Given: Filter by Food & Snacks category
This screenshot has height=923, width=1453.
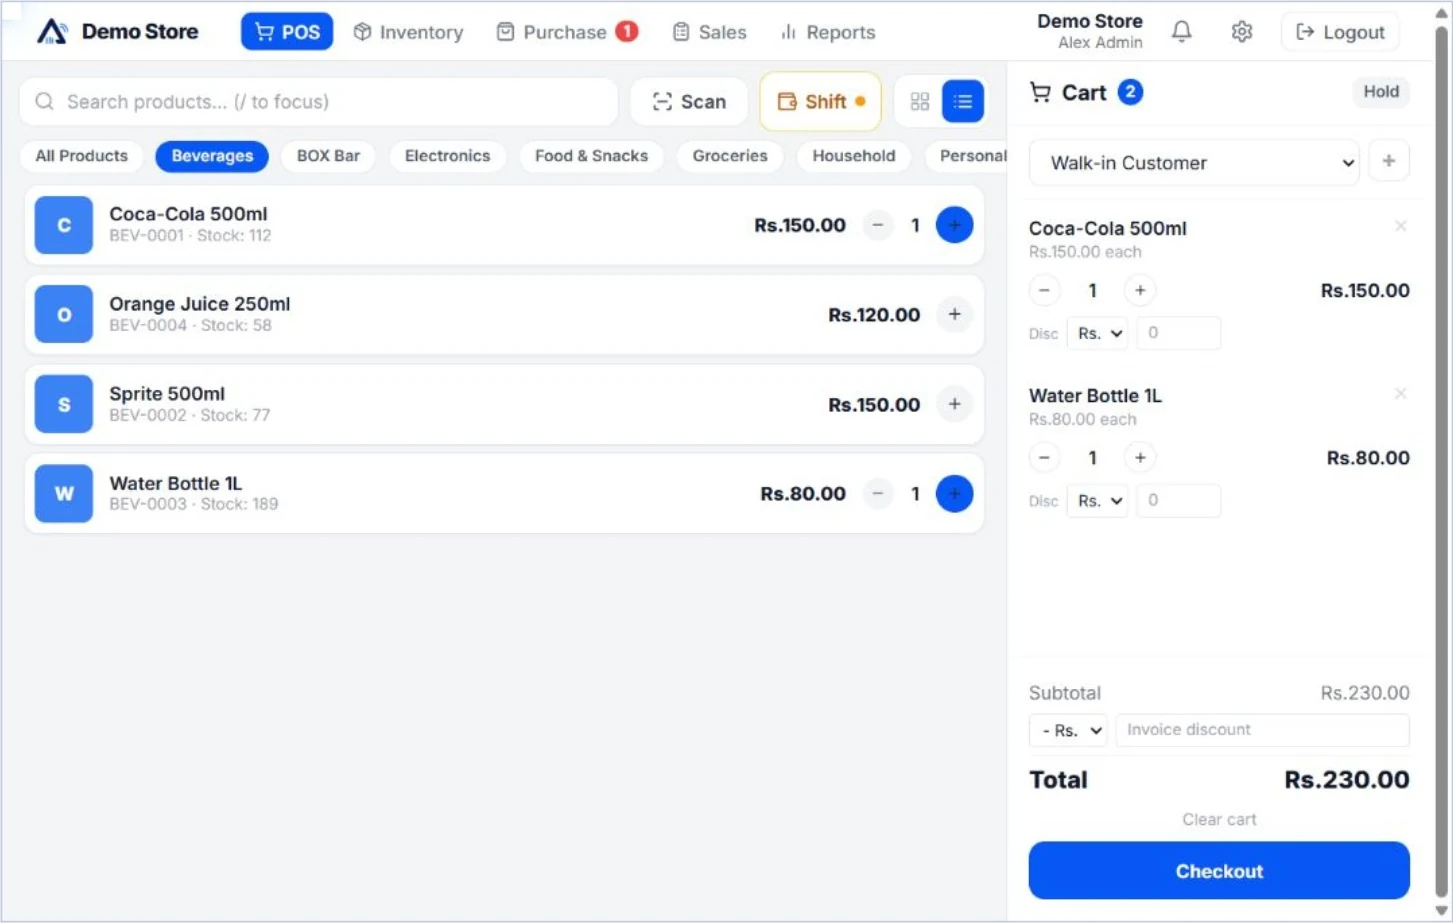Looking at the screenshot, I should pyautogui.click(x=591, y=156).
